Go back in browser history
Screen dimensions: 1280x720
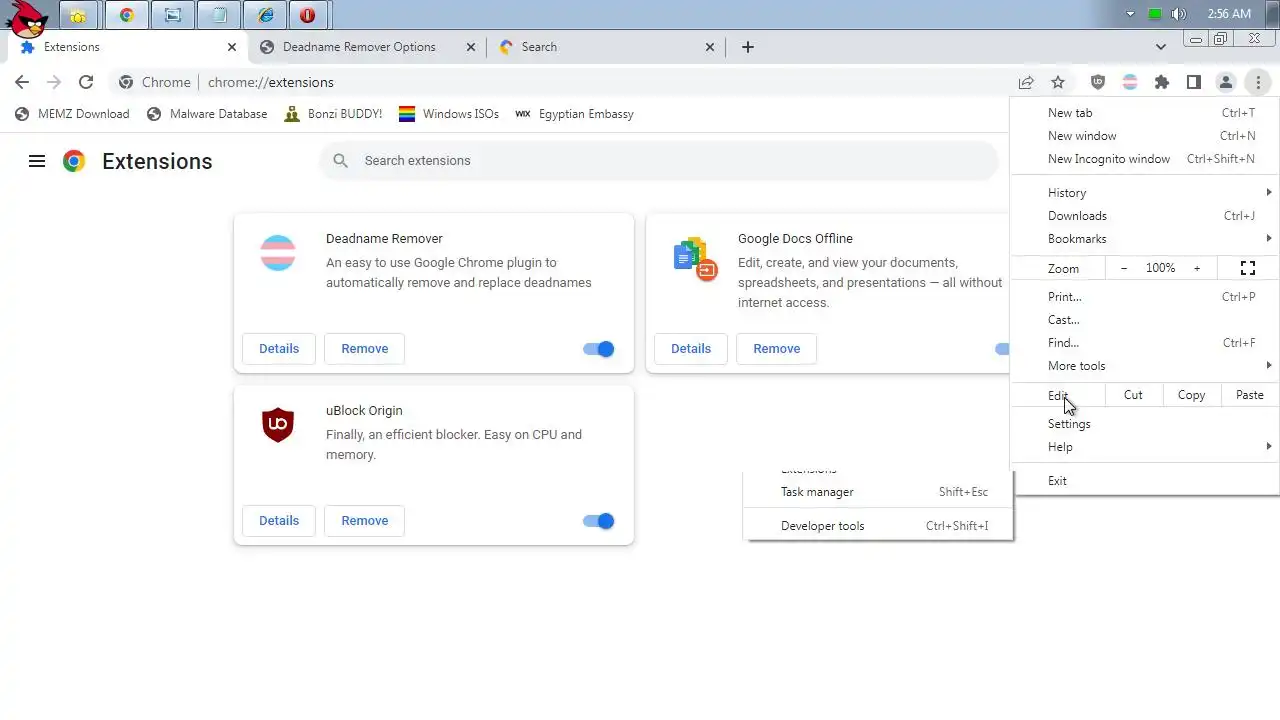22,82
